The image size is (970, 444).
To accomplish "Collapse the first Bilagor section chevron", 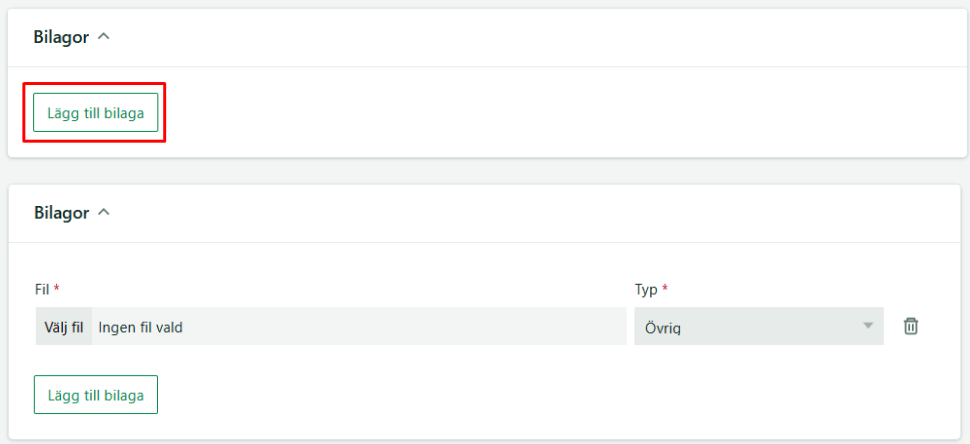I will 104,37.
